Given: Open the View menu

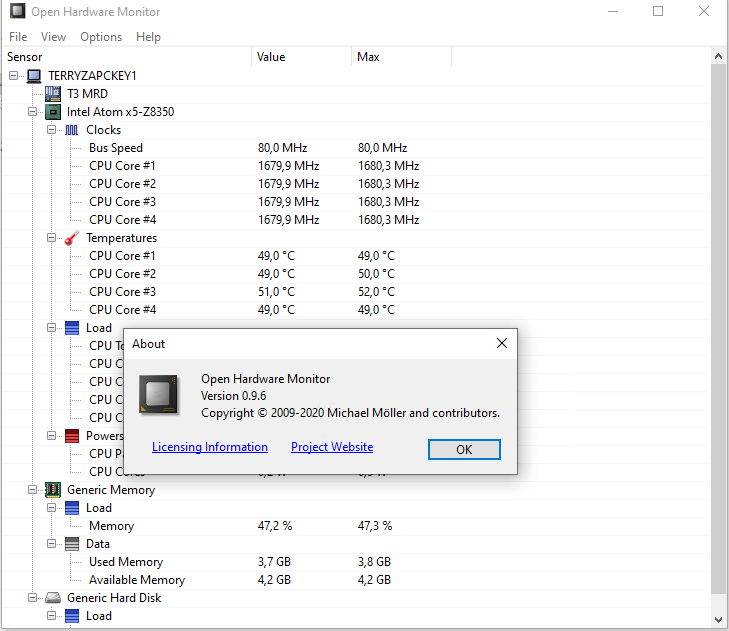Looking at the screenshot, I should click(53, 37).
